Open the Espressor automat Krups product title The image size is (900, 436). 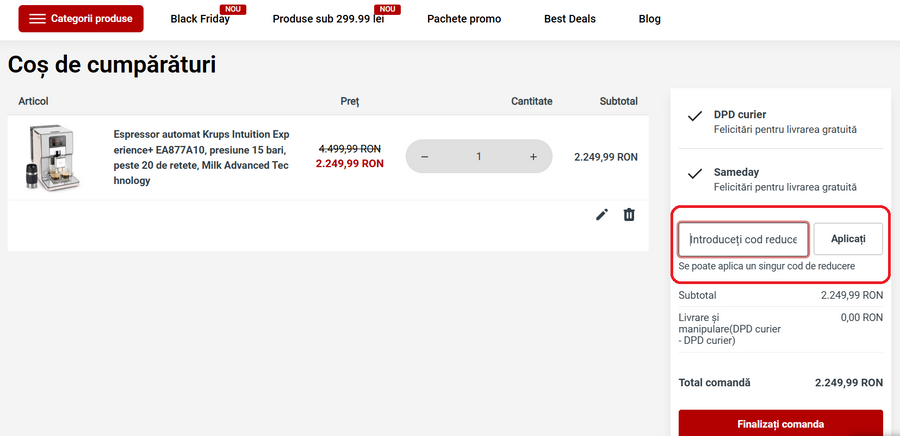pos(201,157)
